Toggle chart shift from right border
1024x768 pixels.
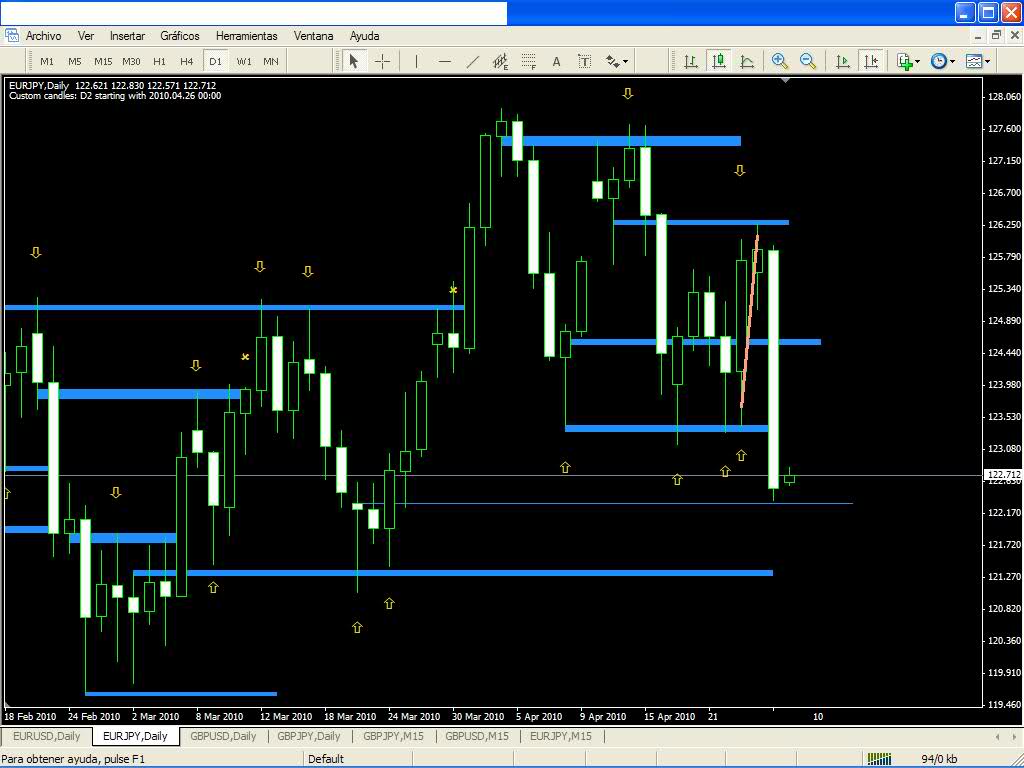(x=871, y=61)
